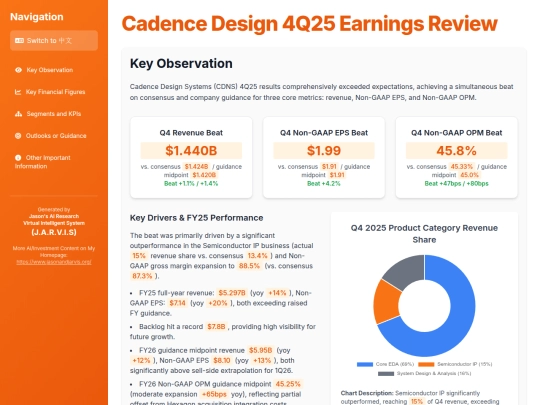
Task: Click the 13.4% consensus revenue share figure
Action: pos(257,256)
